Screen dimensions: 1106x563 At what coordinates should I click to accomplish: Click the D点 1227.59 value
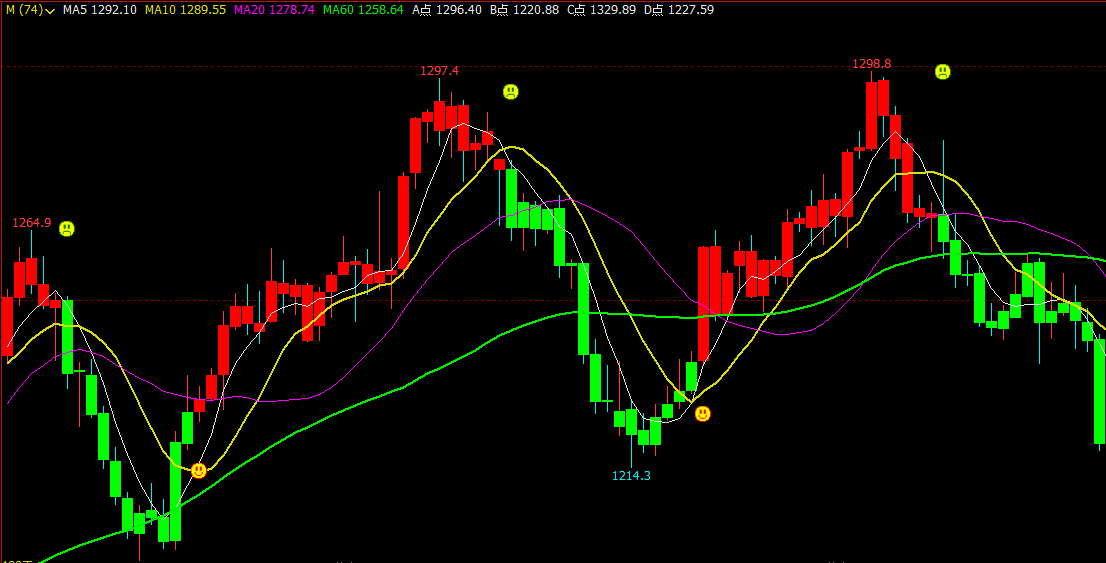click(x=679, y=10)
